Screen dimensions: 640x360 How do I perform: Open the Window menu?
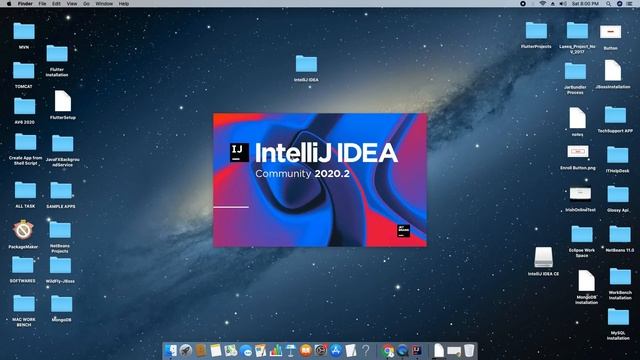coord(104,4)
